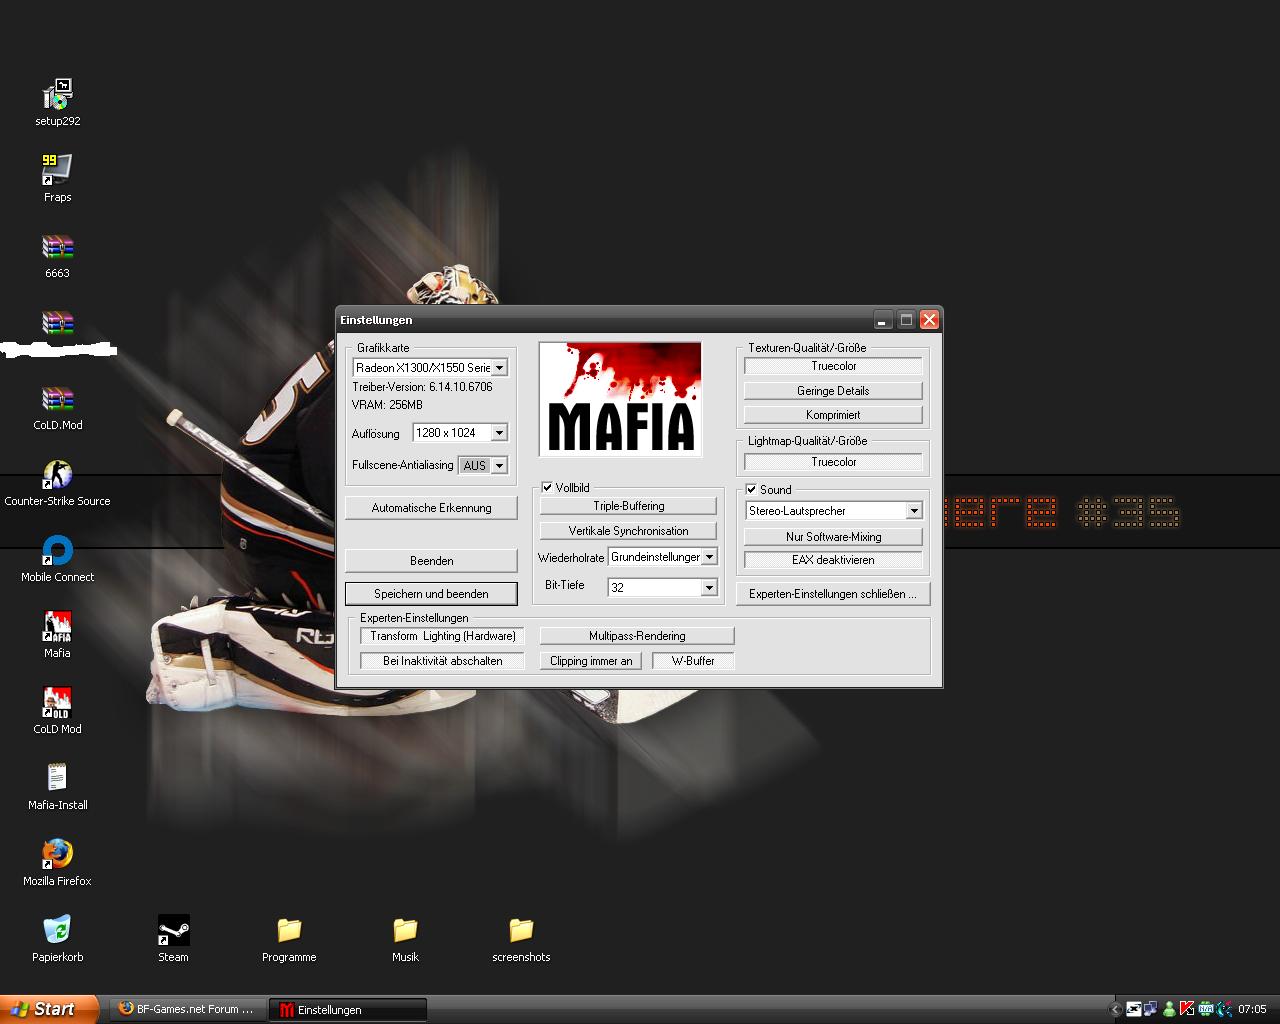Click the Beenden button
Viewport: 1280px width, 1024px height.
point(431,561)
